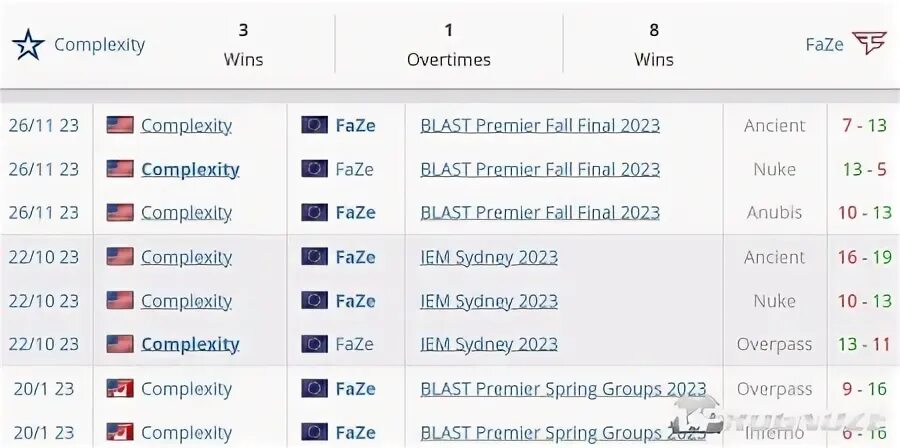The height and width of the screenshot is (448, 900).
Task: Click the Complexity star logo in header
Action: pos(28,45)
